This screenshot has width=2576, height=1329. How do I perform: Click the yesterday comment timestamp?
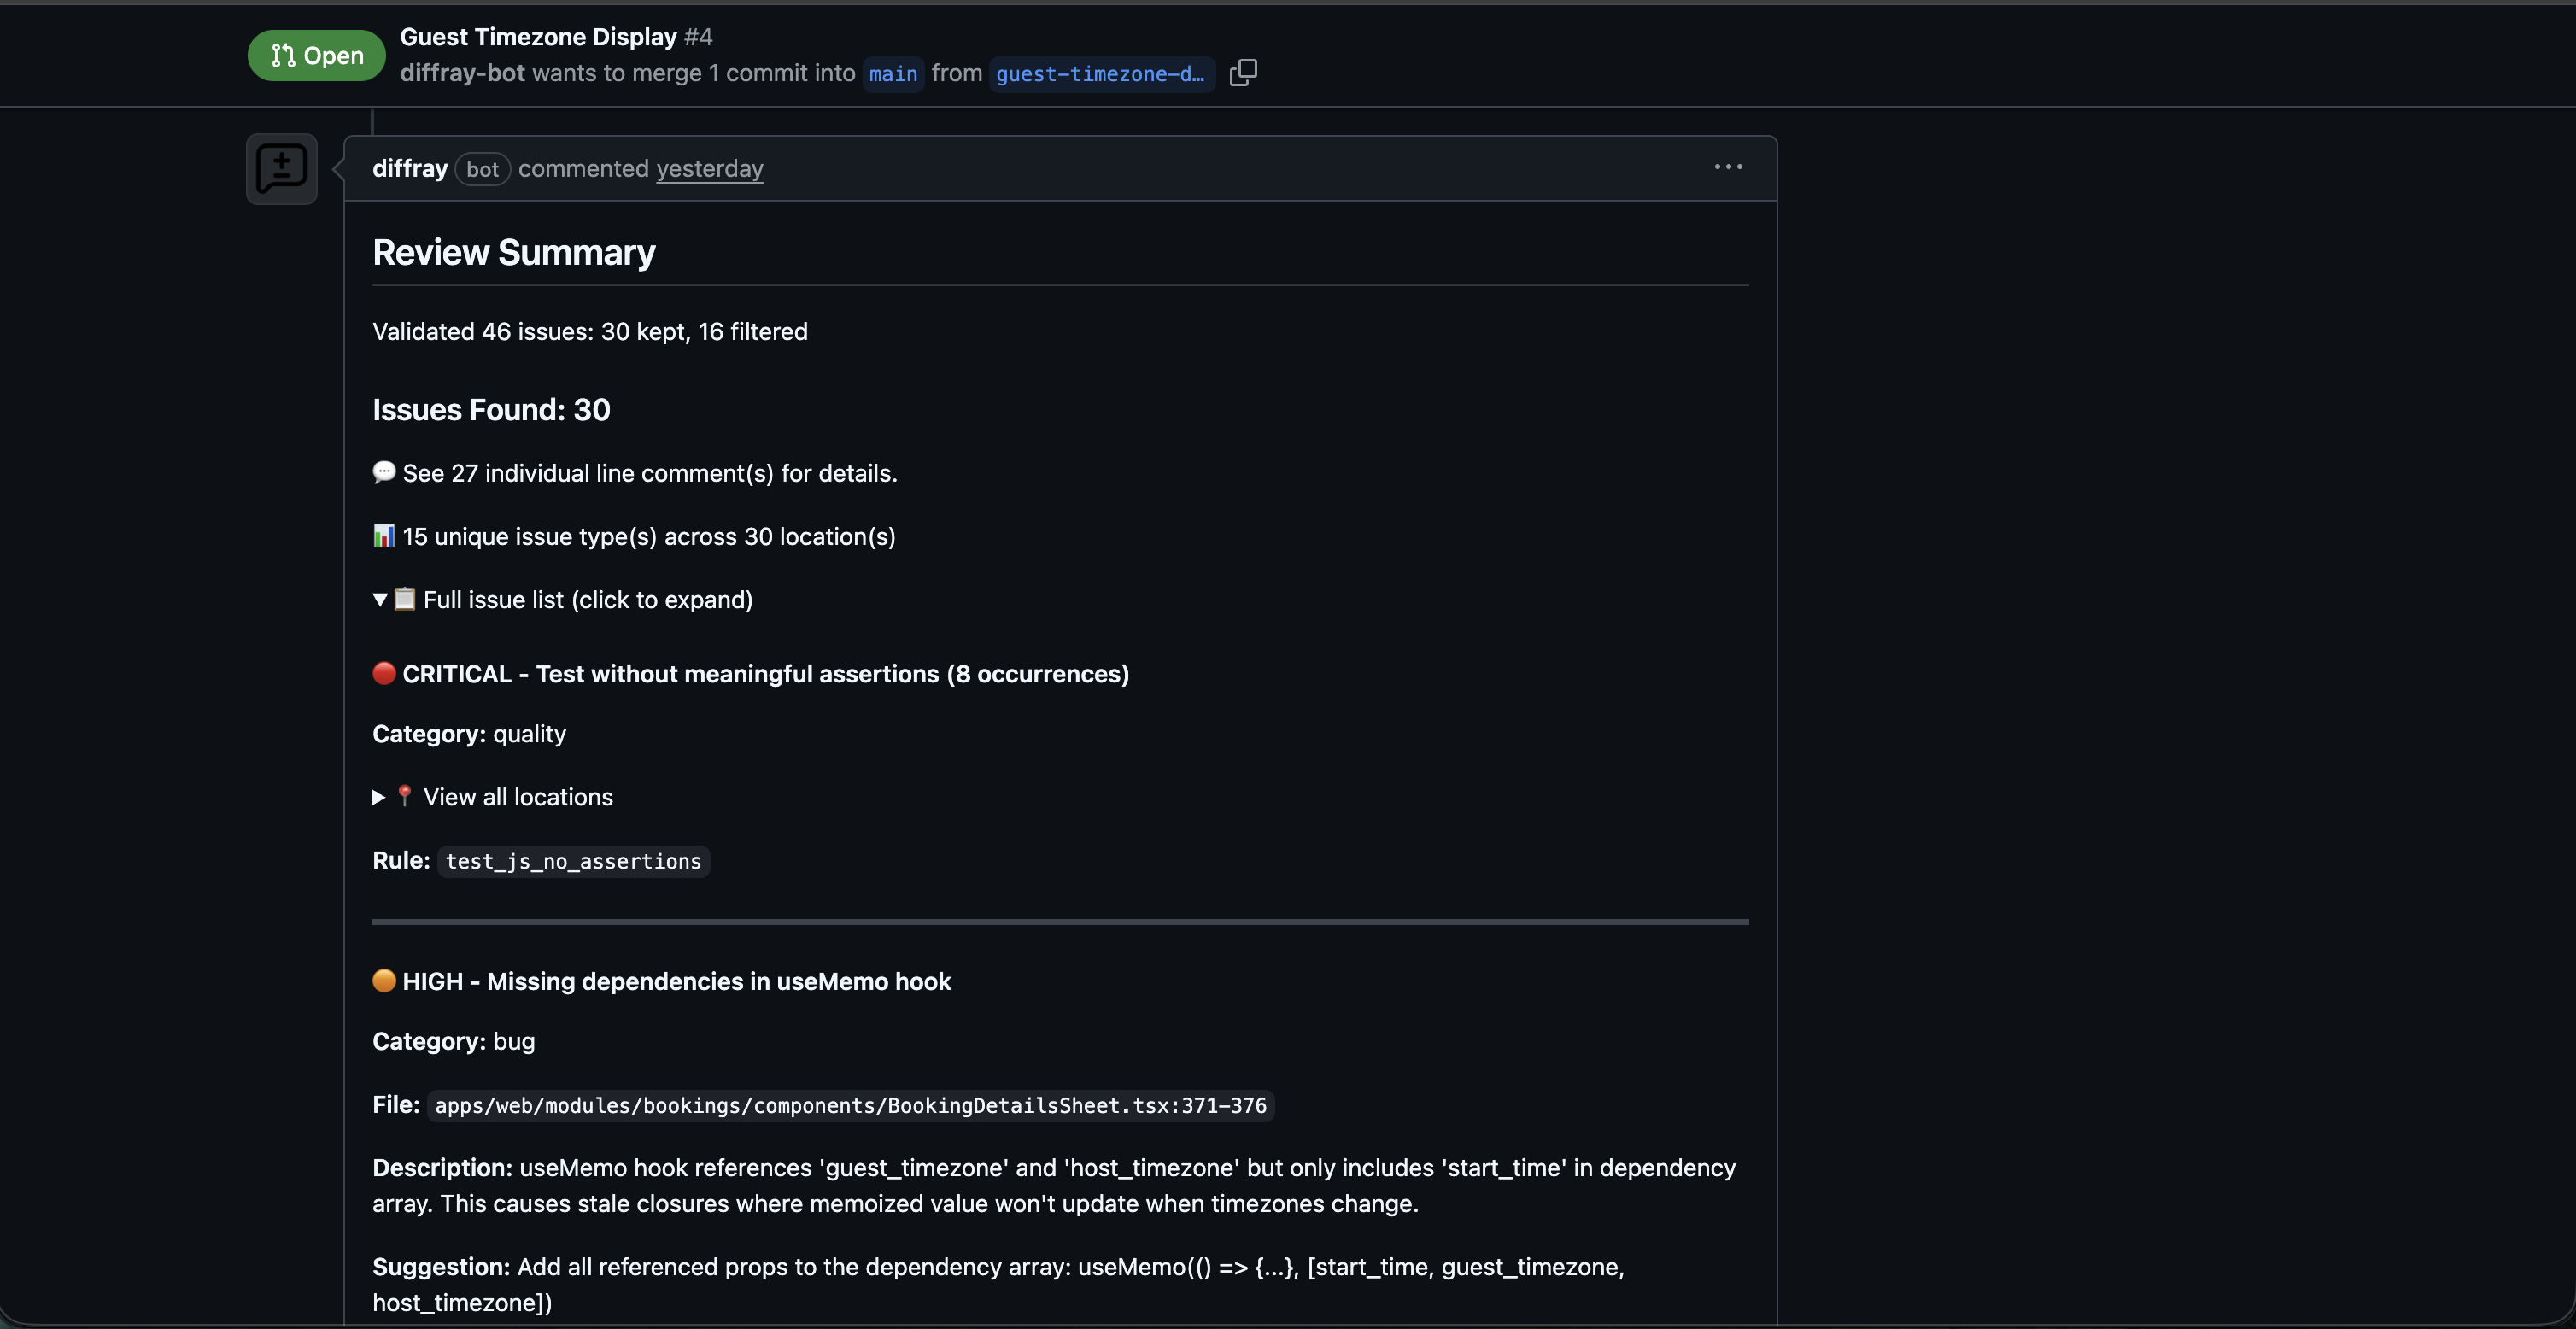709,169
